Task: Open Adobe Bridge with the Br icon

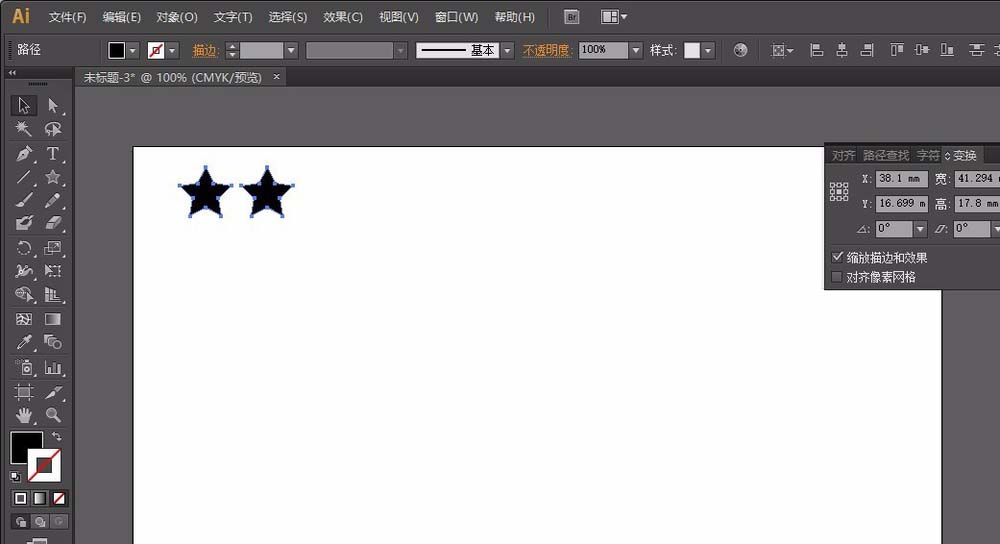Action: click(571, 17)
